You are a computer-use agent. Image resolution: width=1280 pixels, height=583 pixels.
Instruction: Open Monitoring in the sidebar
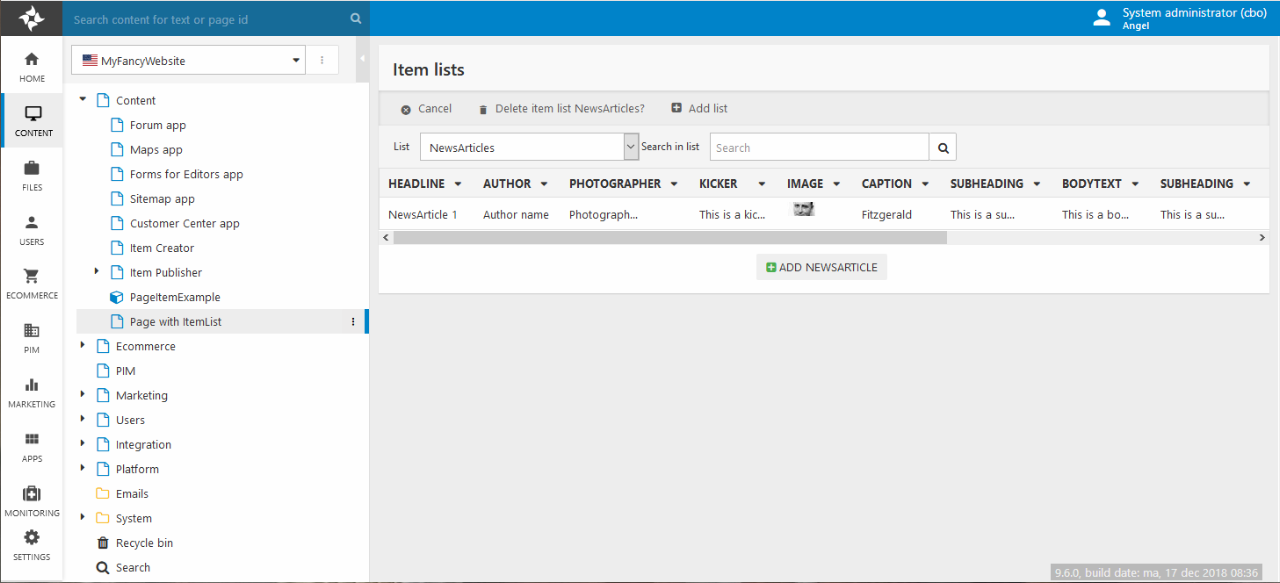click(32, 500)
